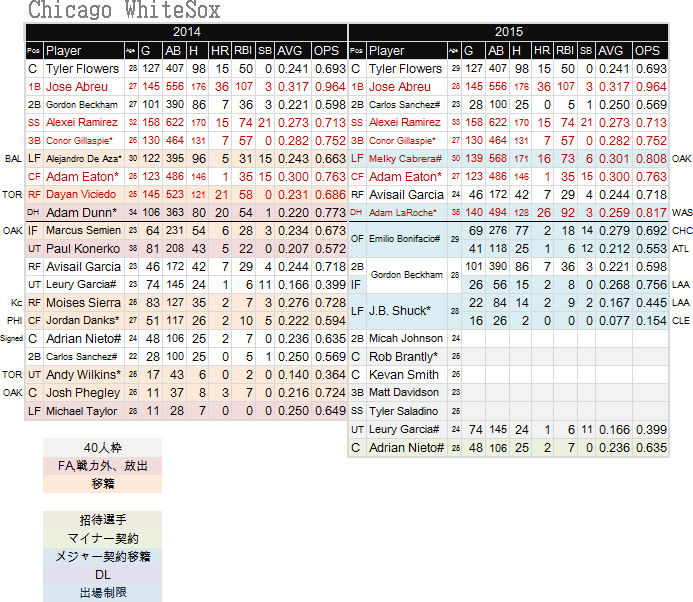Click Leury Garcia# in the 2015 table
The height and width of the screenshot is (602, 693).
click(x=404, y=429)
